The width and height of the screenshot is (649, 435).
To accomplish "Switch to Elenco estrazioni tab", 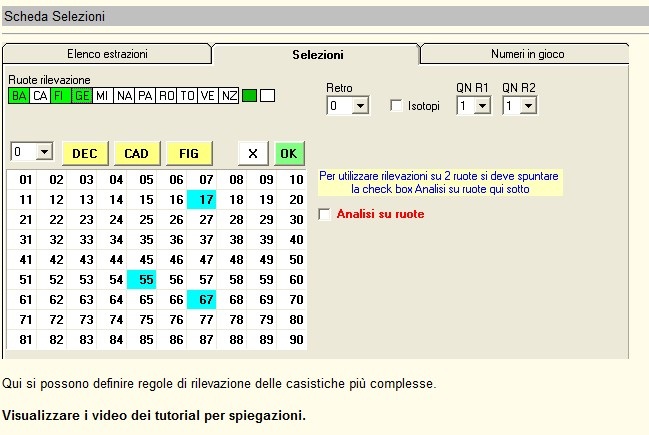I will click(x=107, y=54).
